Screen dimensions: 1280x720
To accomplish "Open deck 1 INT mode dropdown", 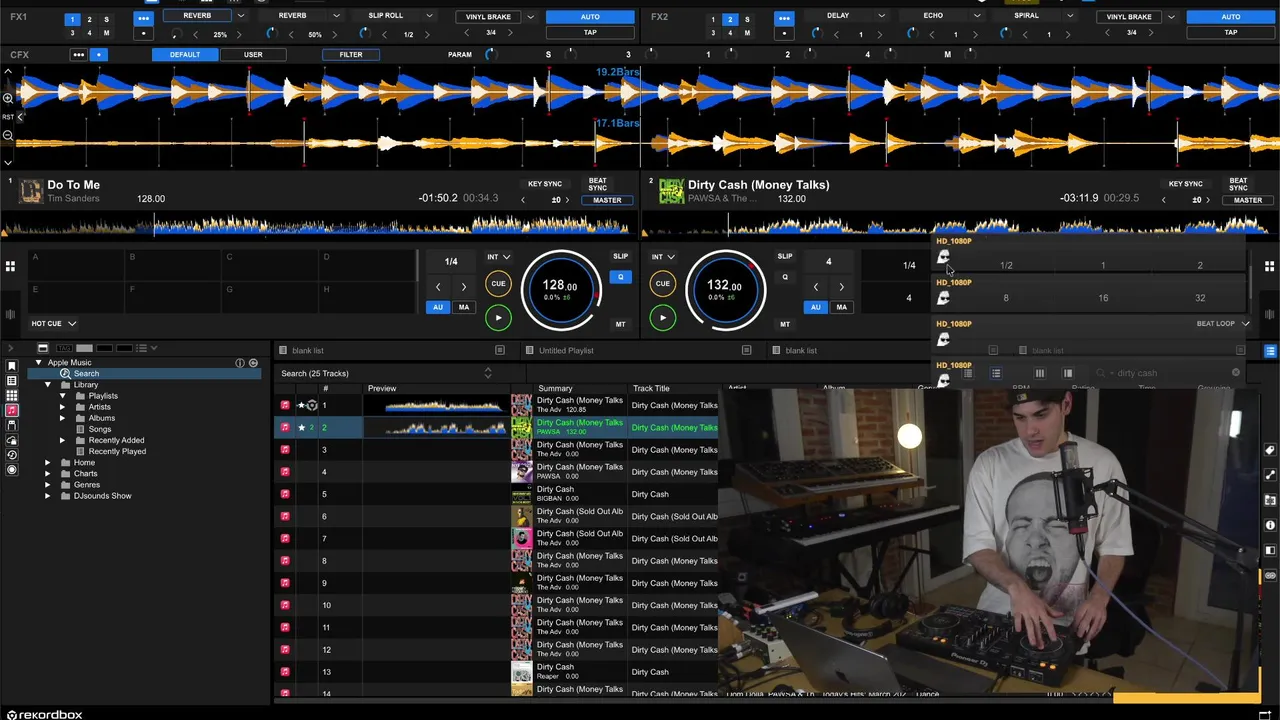I will pyautogui.click(x=498, y=257).
